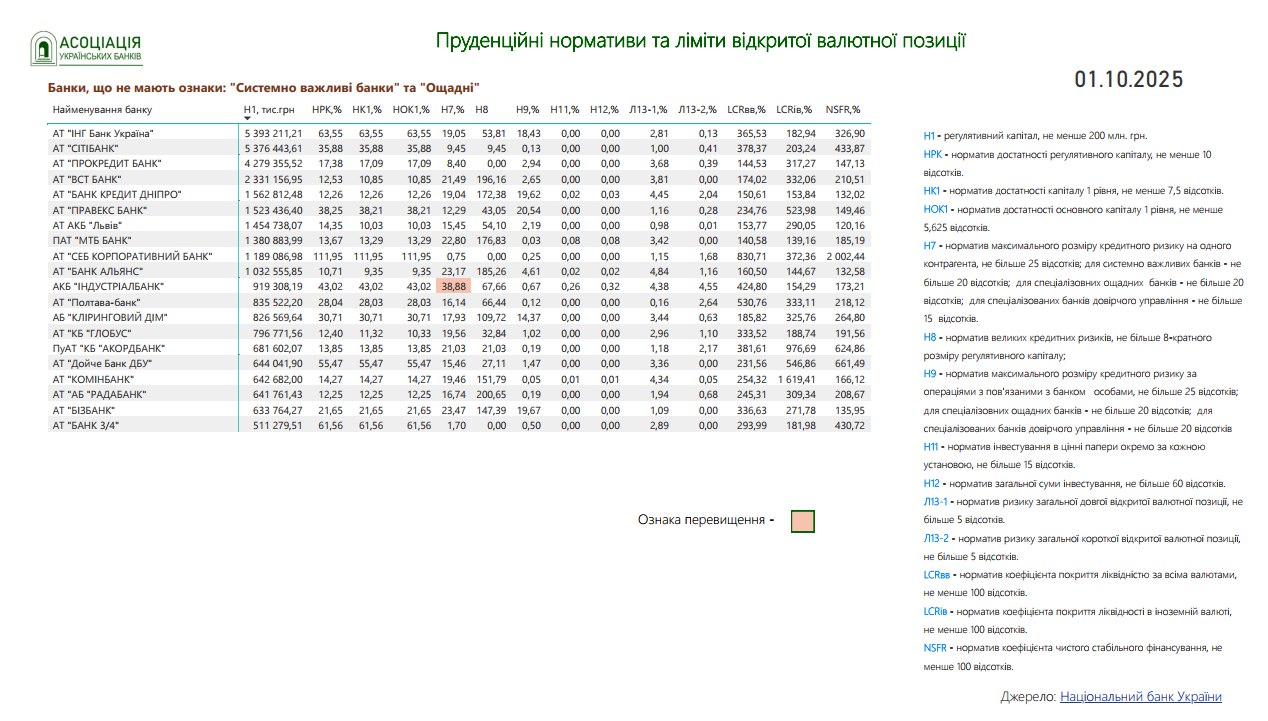Click the exceedance legend color swatch
The image size is (1268, 721).
click(x=802, y=521)
